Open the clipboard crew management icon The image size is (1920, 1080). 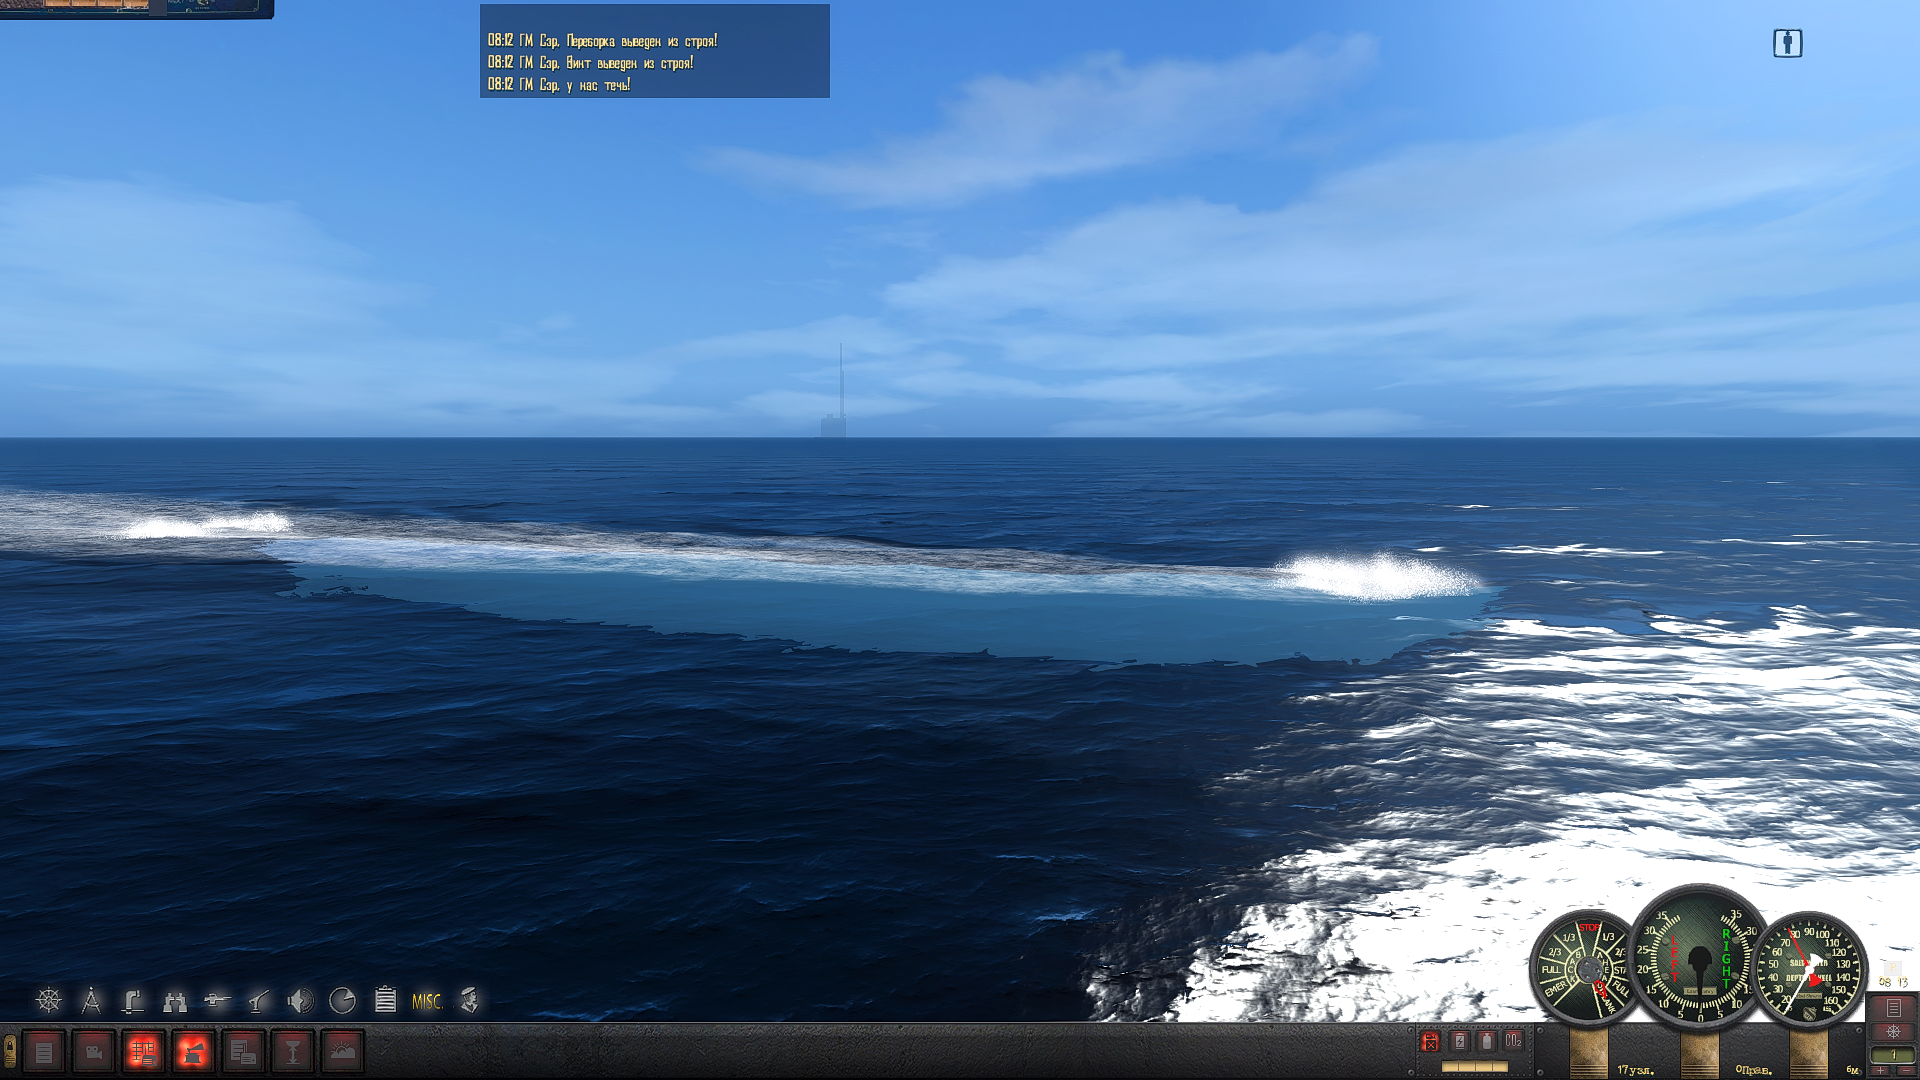385,1000
